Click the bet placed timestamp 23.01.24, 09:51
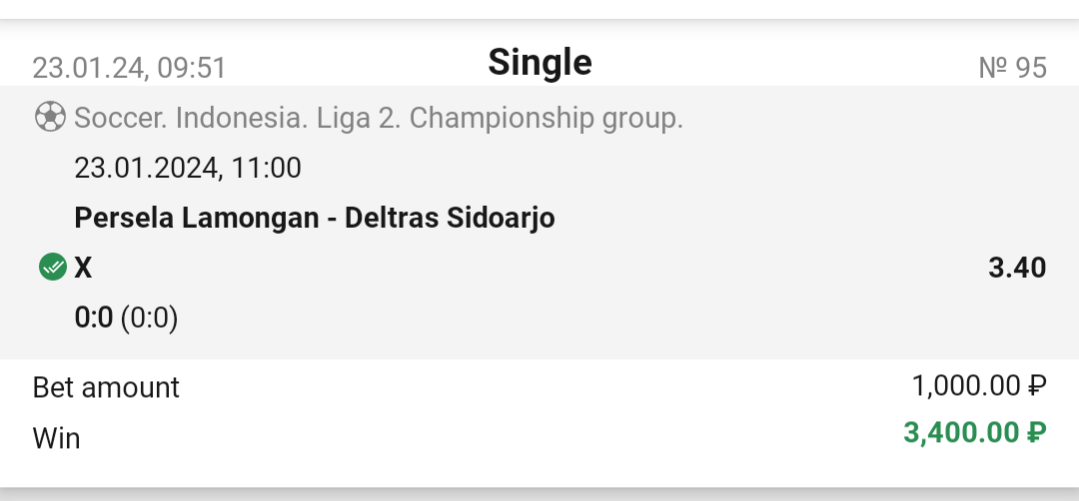1079x501 pixels. pos(129,68)
